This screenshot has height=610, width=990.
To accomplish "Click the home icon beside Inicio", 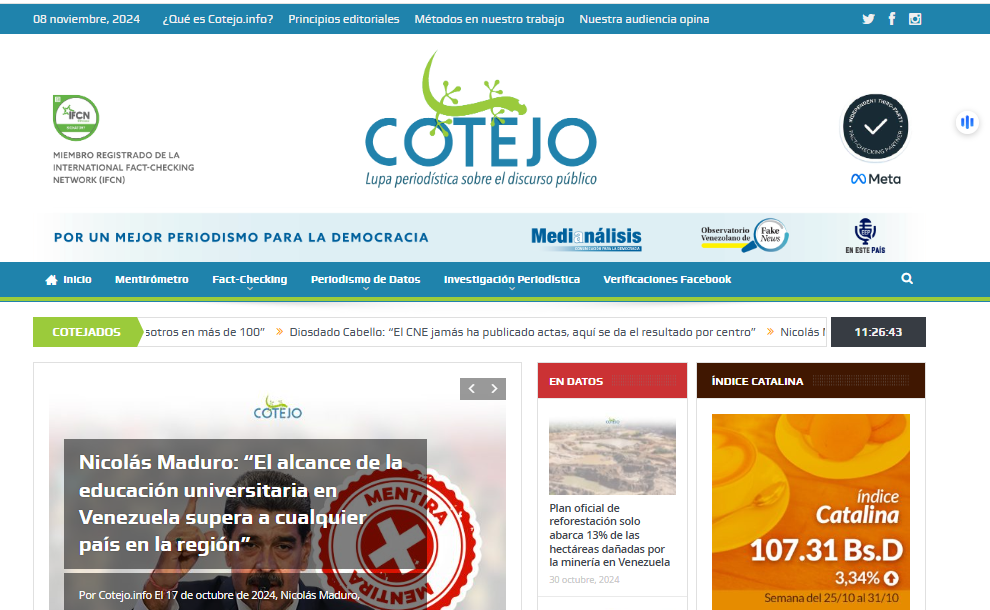I will pos(51,280).
